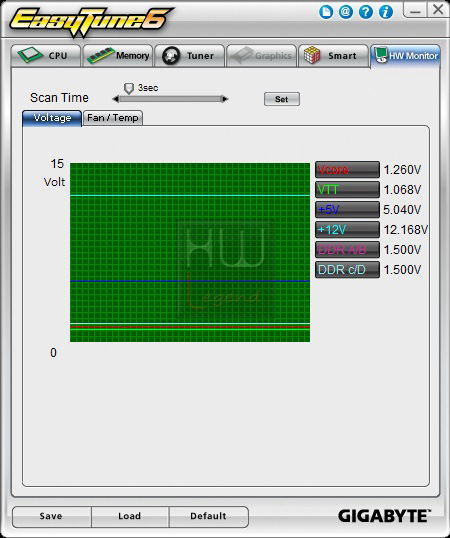Screen dimensions: 450x538
Task: Toggle the VTT voltage line
Action: click(x=347, y=190)
